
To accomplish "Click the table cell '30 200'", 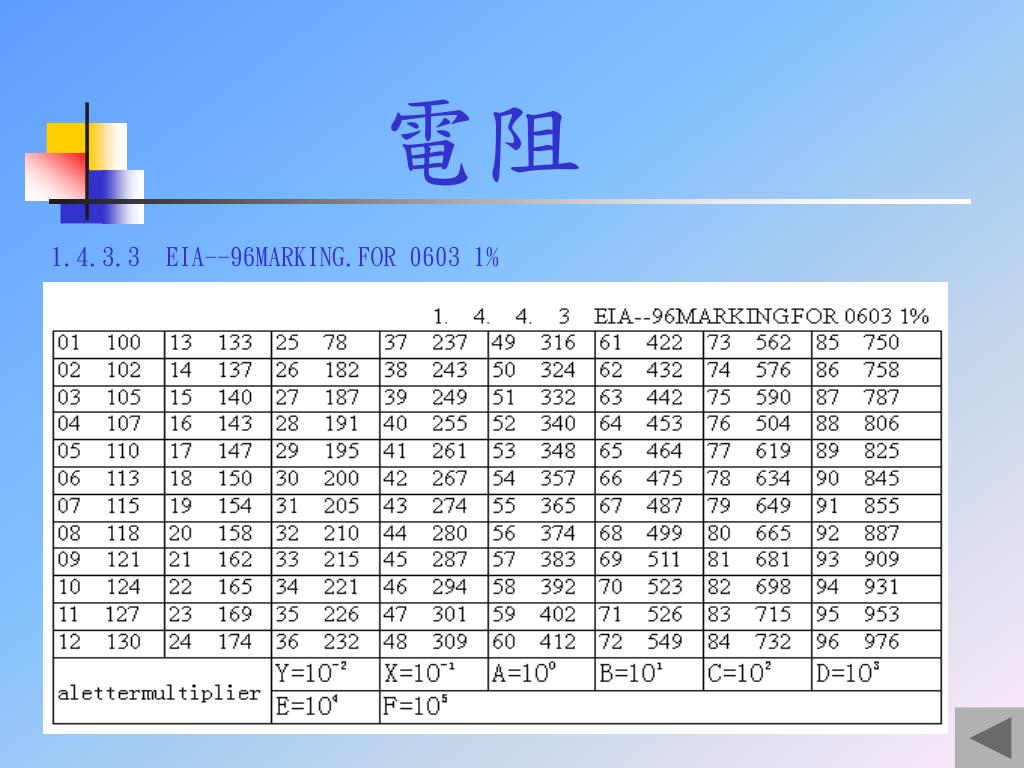I will [x=326, y=480].
